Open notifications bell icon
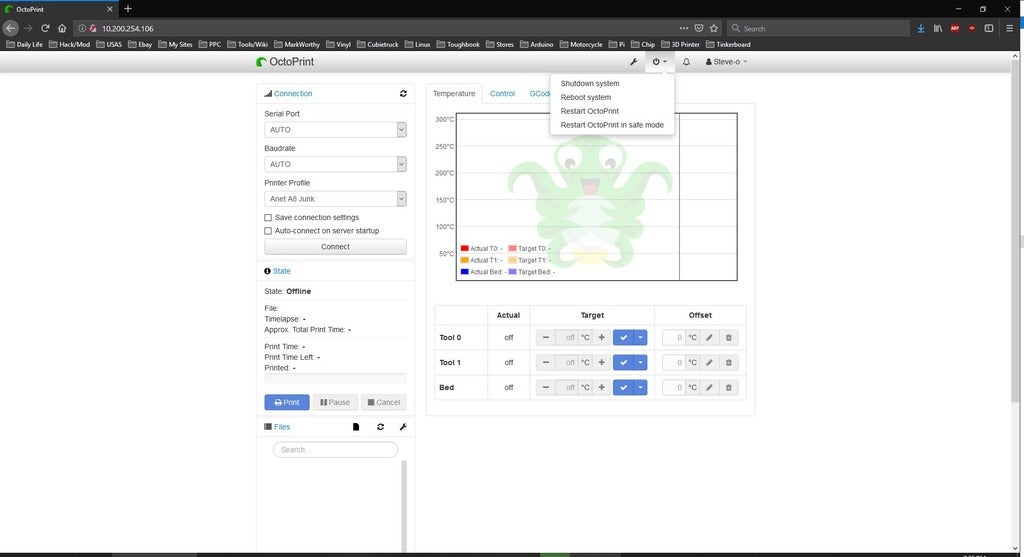1024x557 pixels. tap(686, 62)
